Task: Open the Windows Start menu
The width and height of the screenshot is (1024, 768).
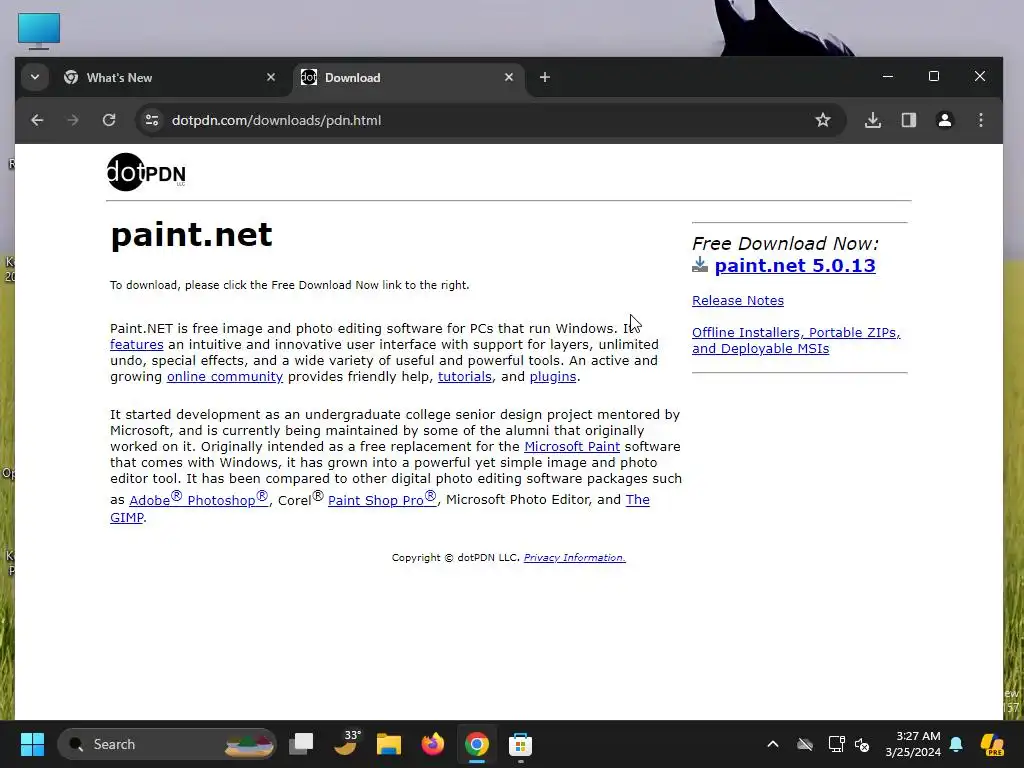Action: coord(32,744)
